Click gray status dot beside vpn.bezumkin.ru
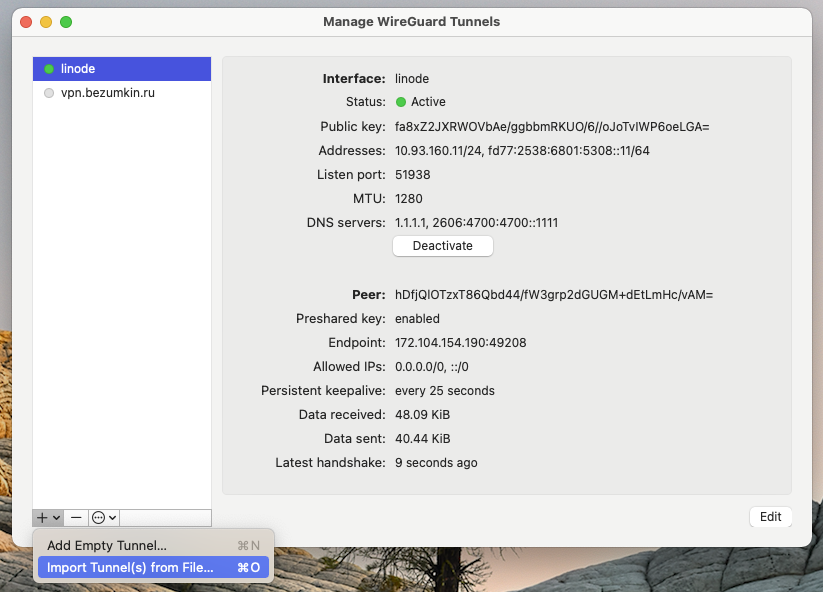Viewport: 823px width, 592px height. (x=49, y=93)
